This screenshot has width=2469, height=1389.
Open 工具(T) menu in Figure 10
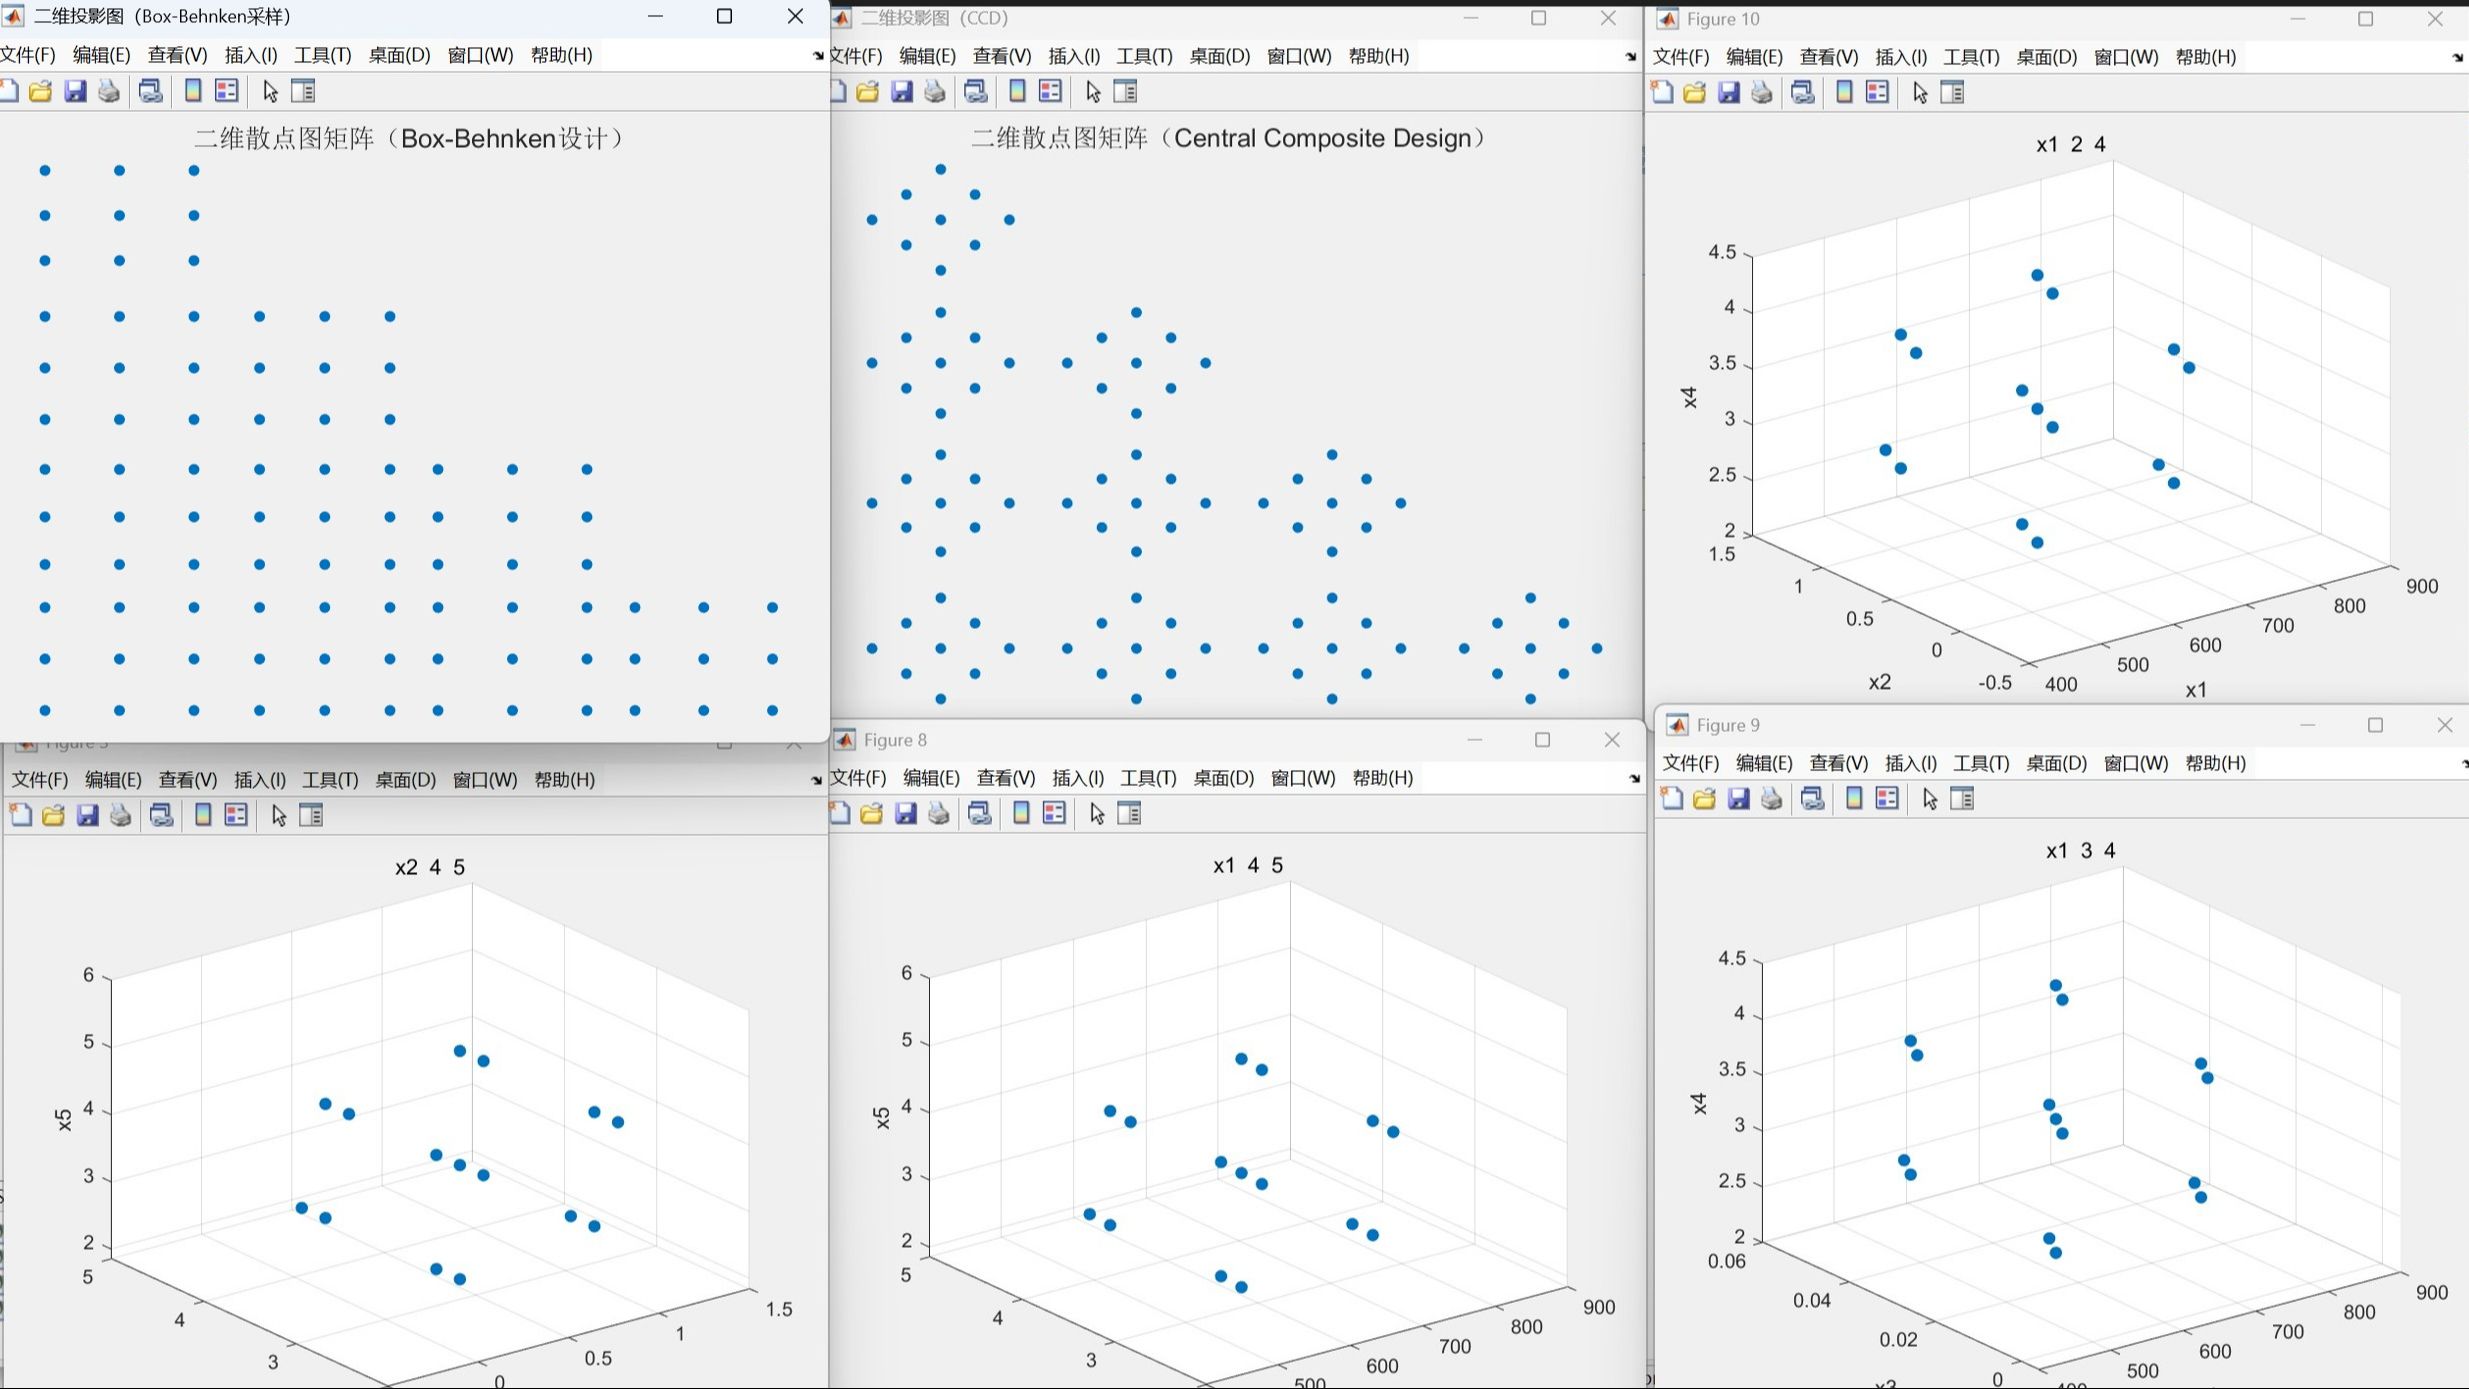pyautogui.click(x=1970, y=57)
